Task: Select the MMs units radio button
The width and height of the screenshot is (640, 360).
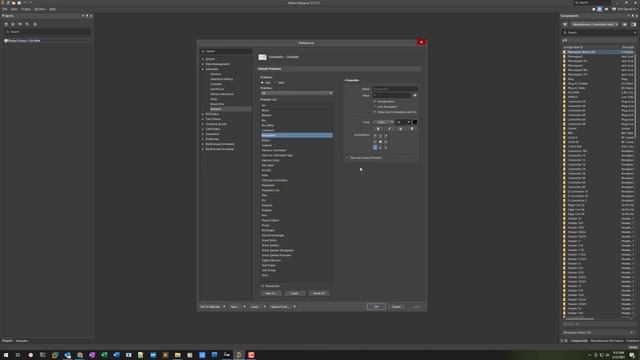Action: coord(276,83)
